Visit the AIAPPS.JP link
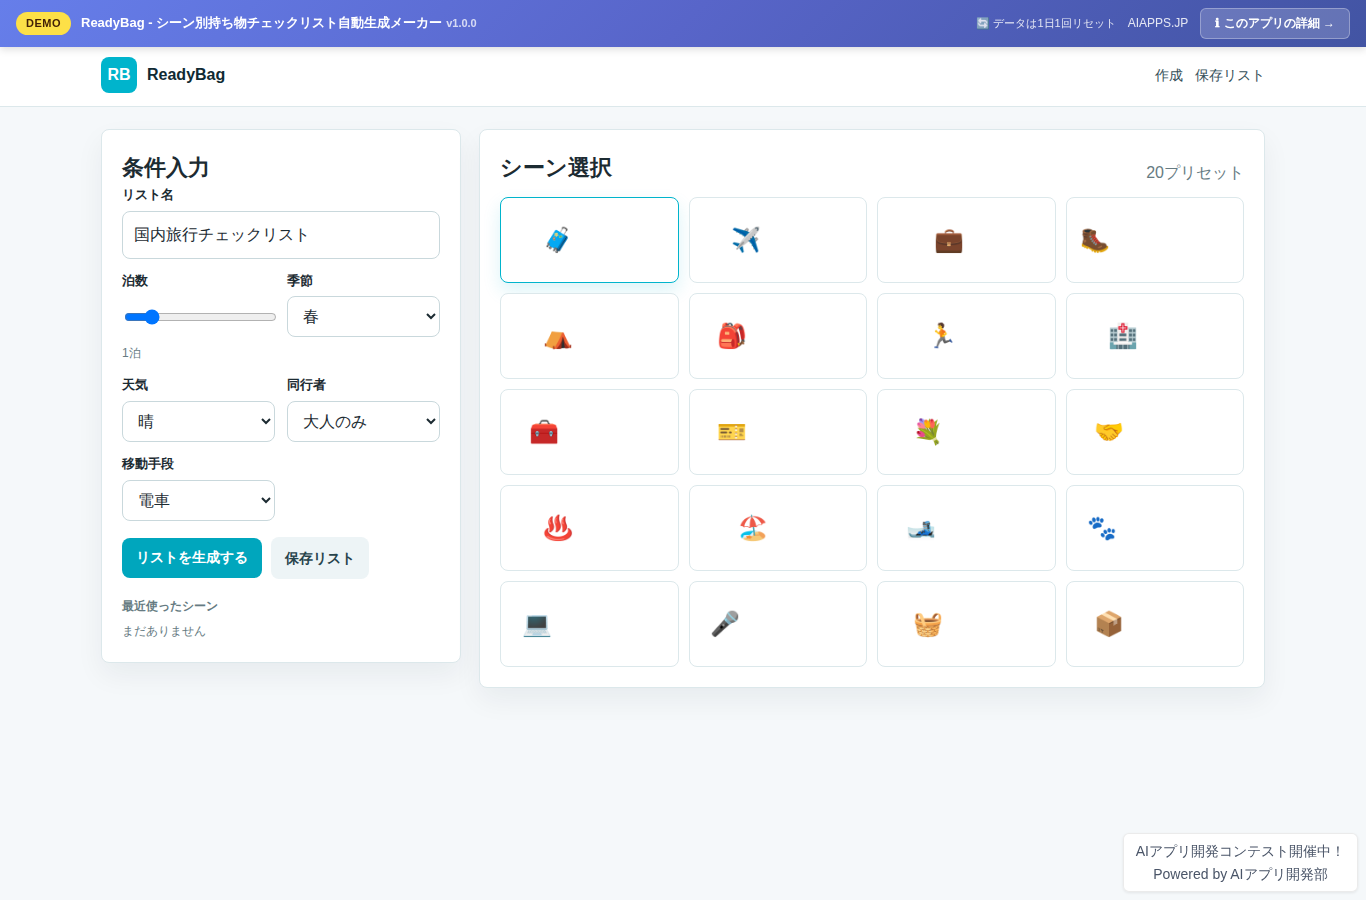The image size is (1366, 900). 1158,23
